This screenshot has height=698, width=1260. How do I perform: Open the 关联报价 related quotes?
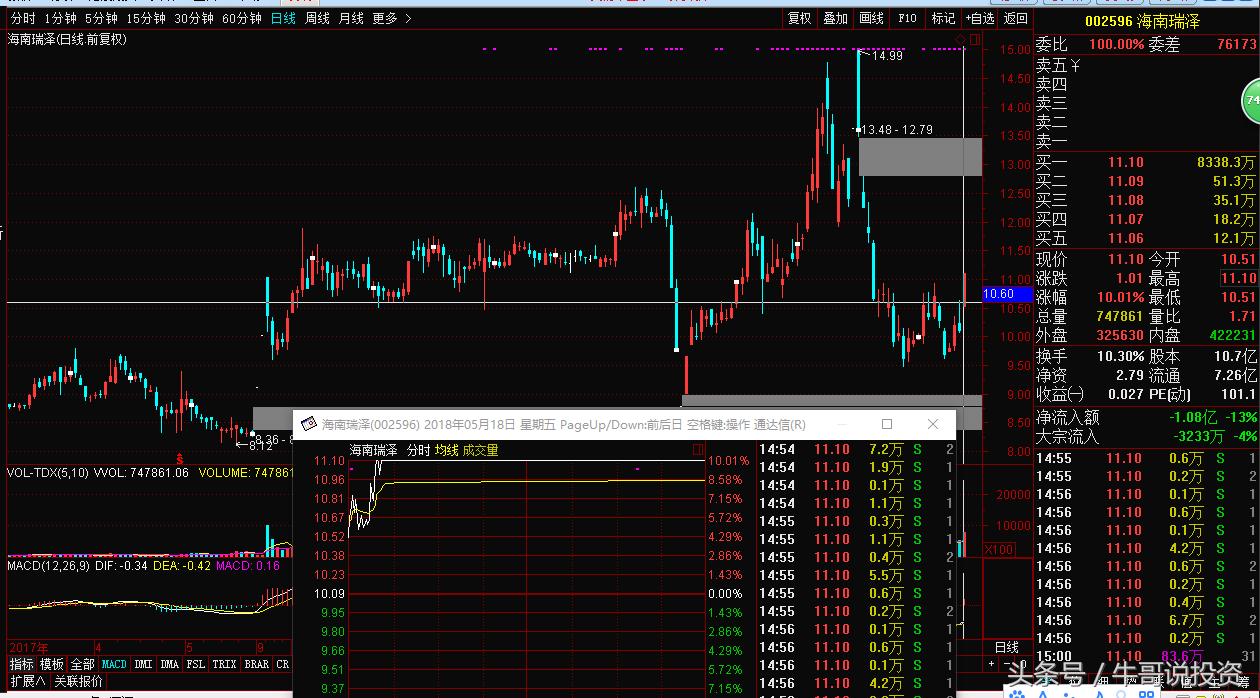79,681
